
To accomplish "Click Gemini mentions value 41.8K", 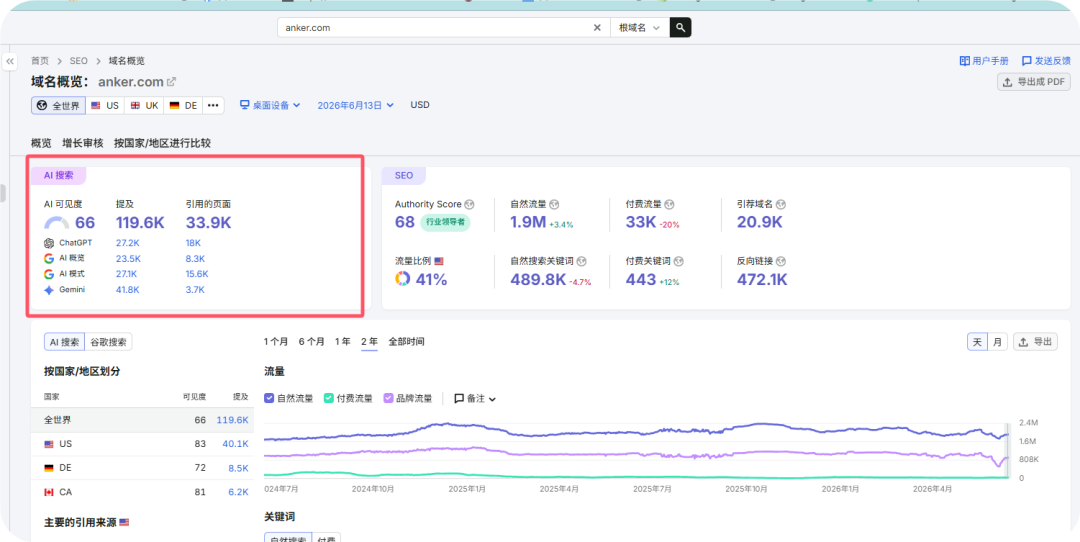I will (127, 290).
